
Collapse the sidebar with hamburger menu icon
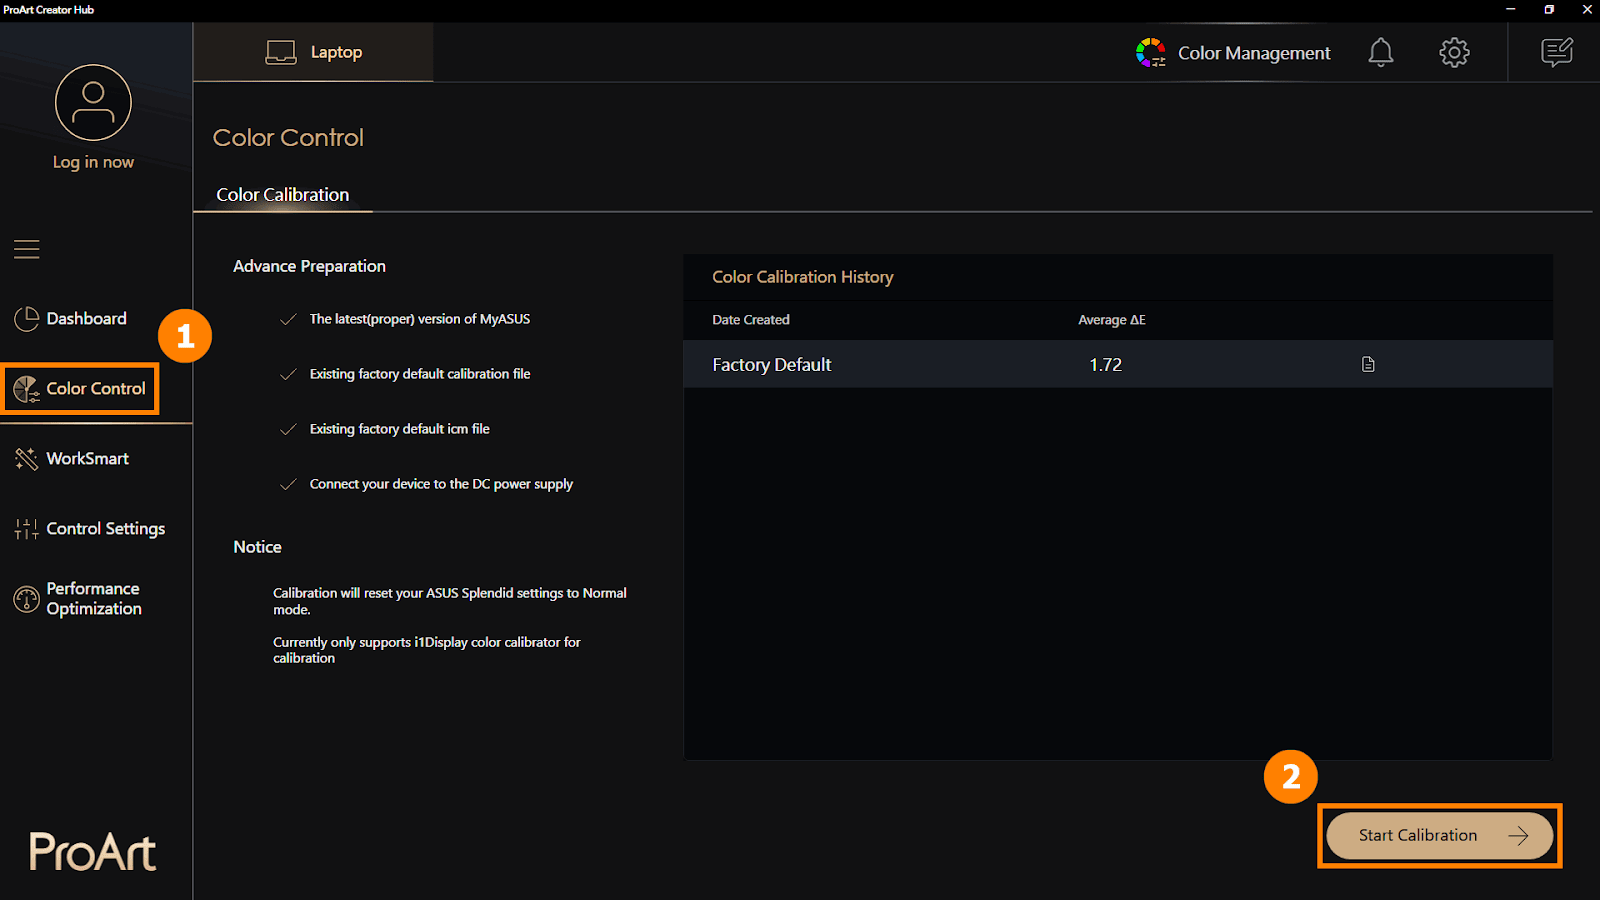[x=27, y=249]
